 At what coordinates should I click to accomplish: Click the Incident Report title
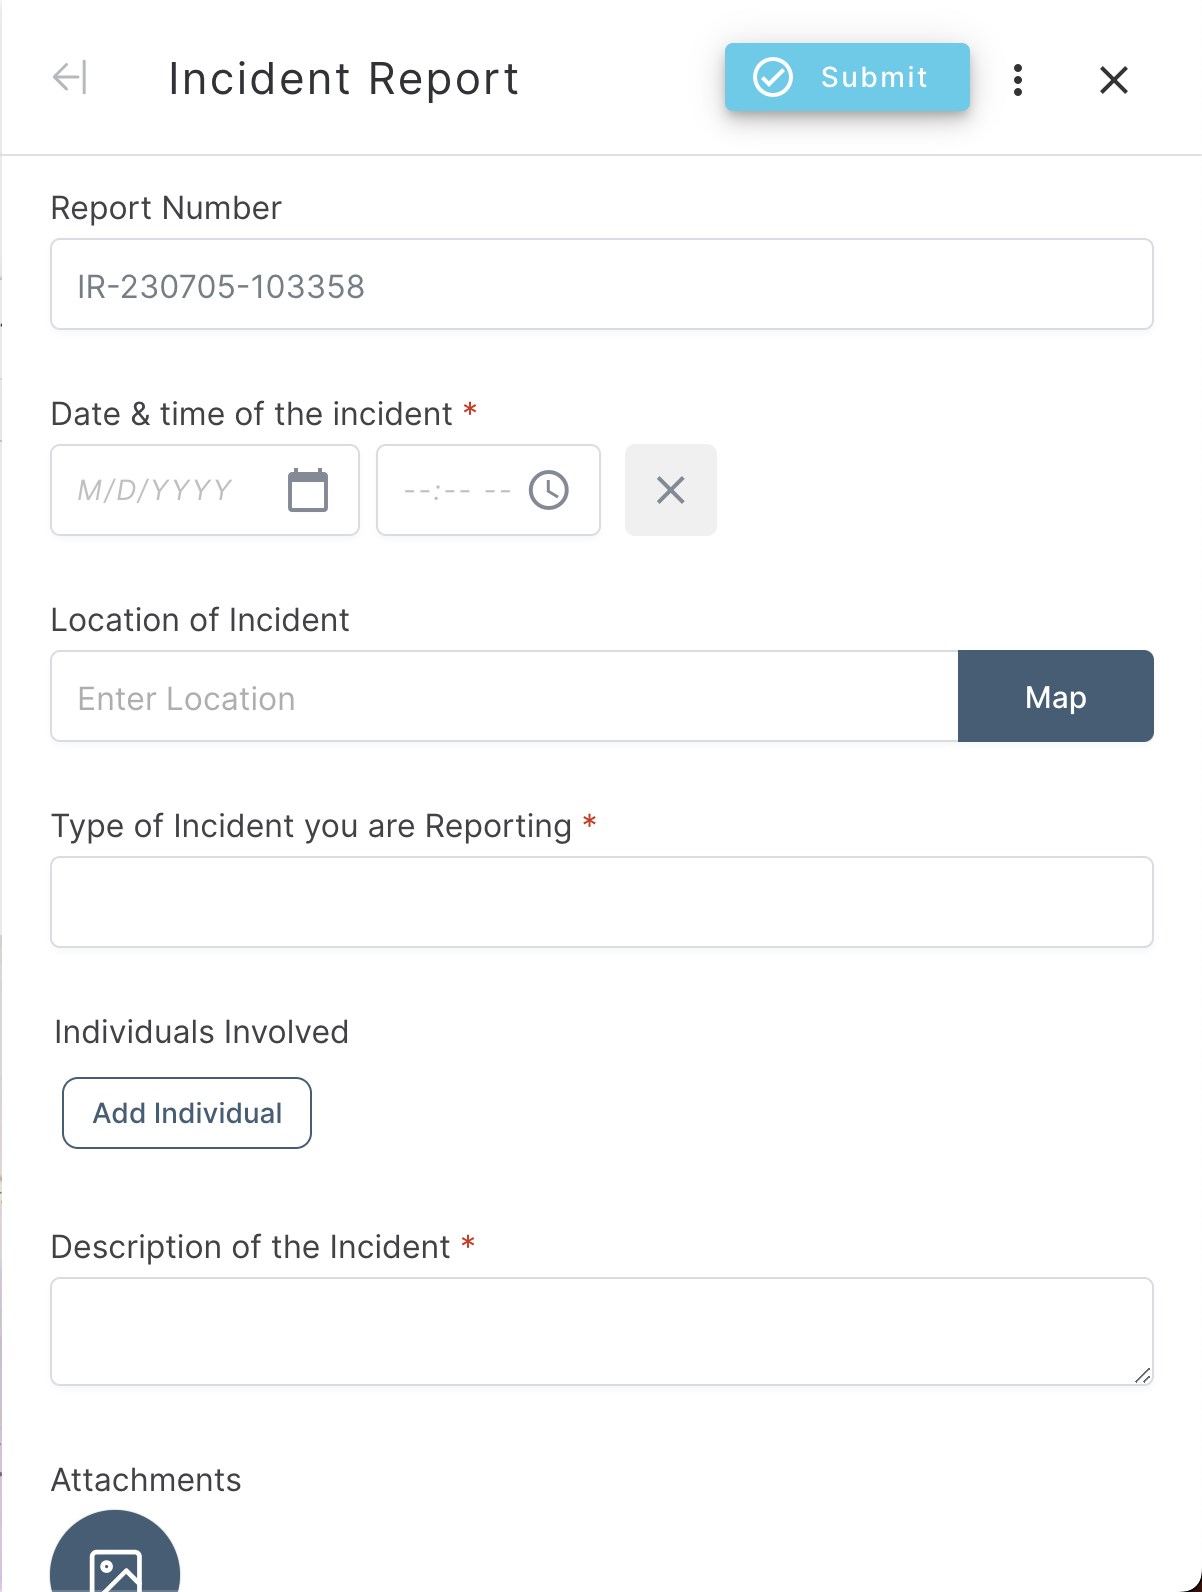point(343,79)
